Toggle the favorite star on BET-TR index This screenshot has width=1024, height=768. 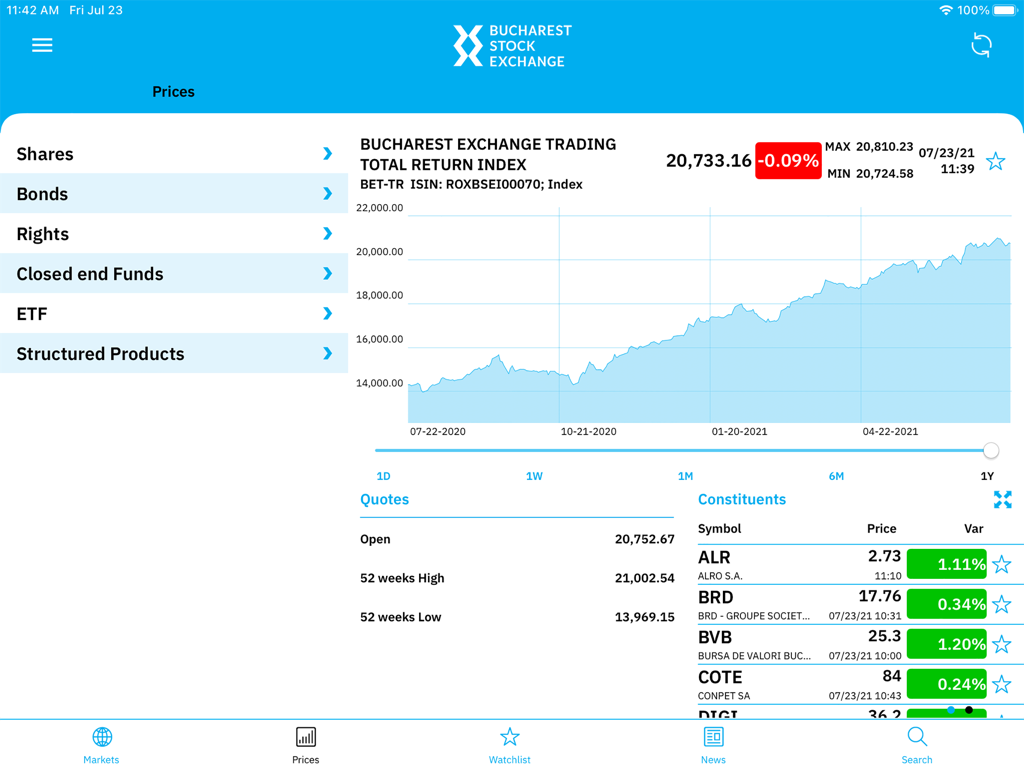coord(996,161)
